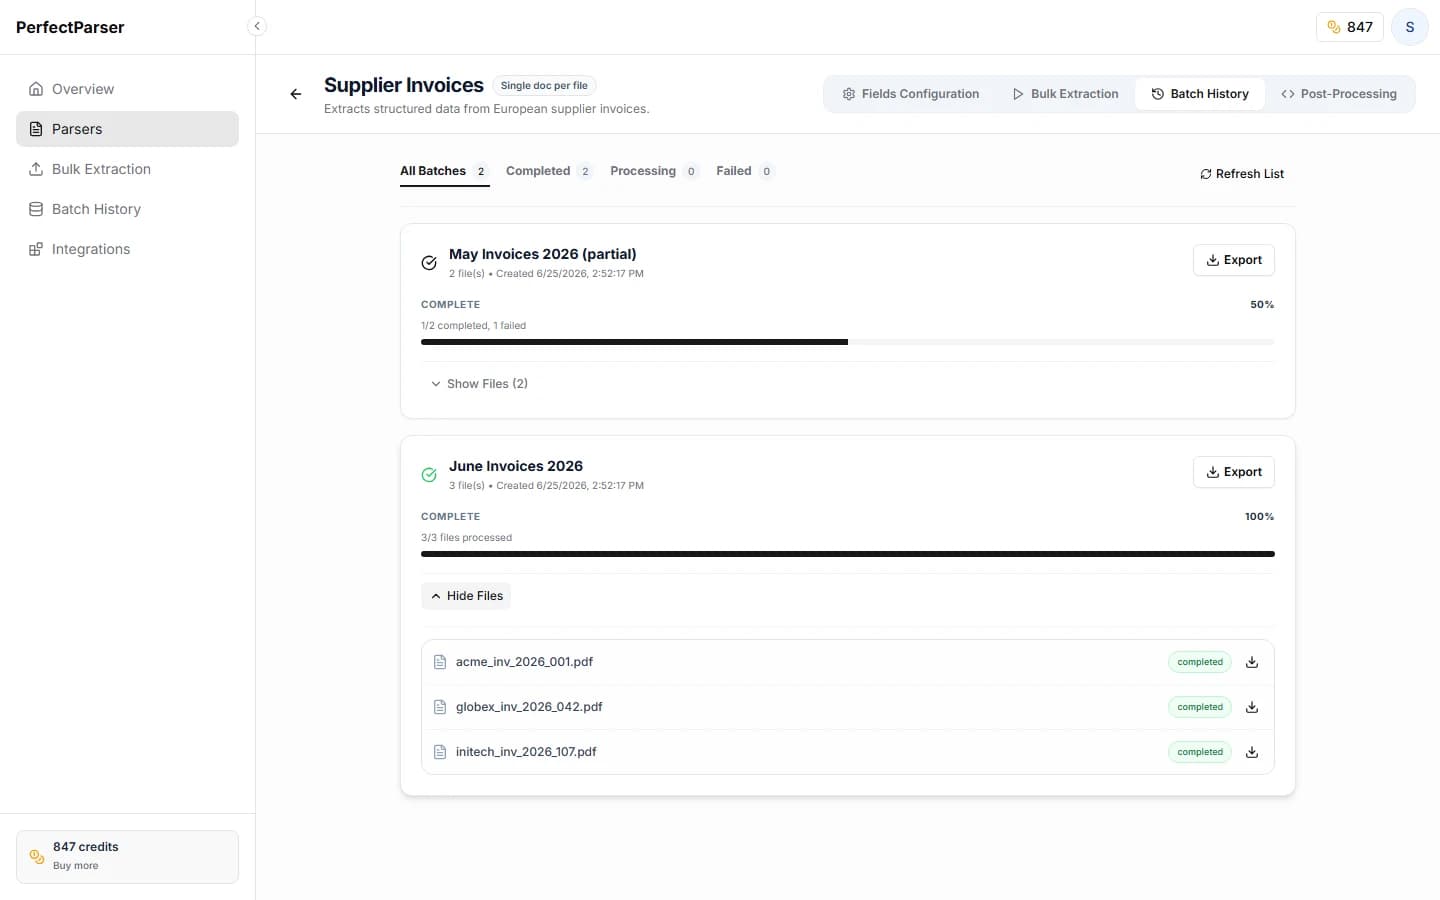Click the acme_inv_2026_001.pdf file icon
Image resolution: width=1440 pixels, height=900 pixels.
coord(440,662)
